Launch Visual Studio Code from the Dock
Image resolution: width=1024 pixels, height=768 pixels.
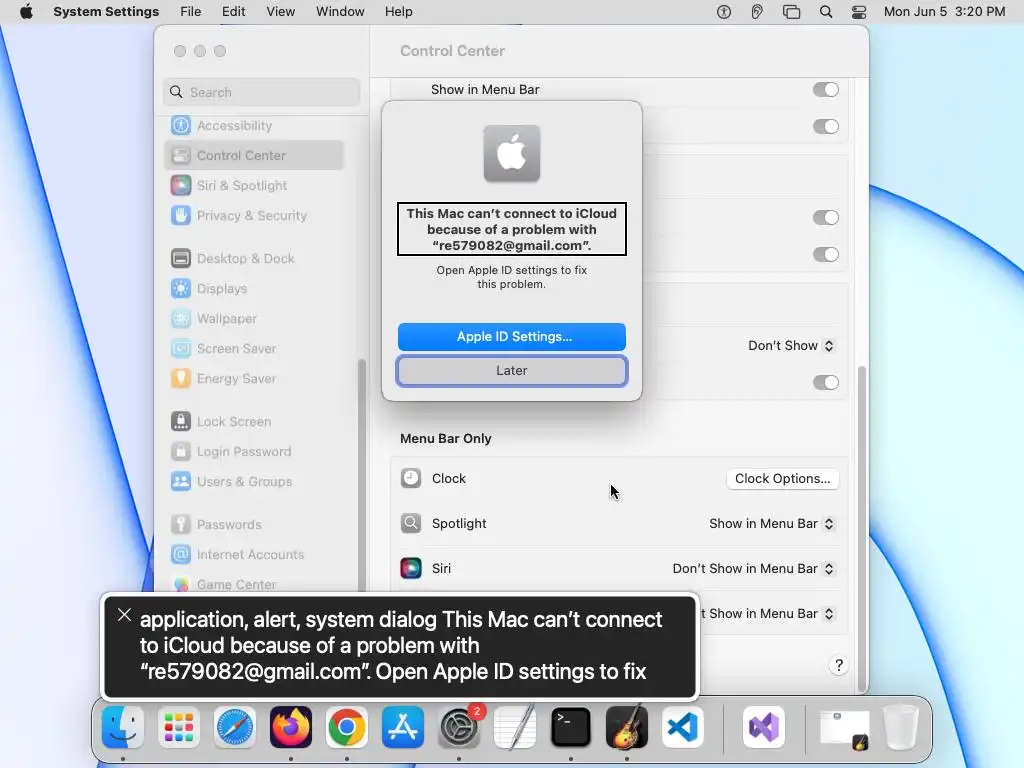683,727
